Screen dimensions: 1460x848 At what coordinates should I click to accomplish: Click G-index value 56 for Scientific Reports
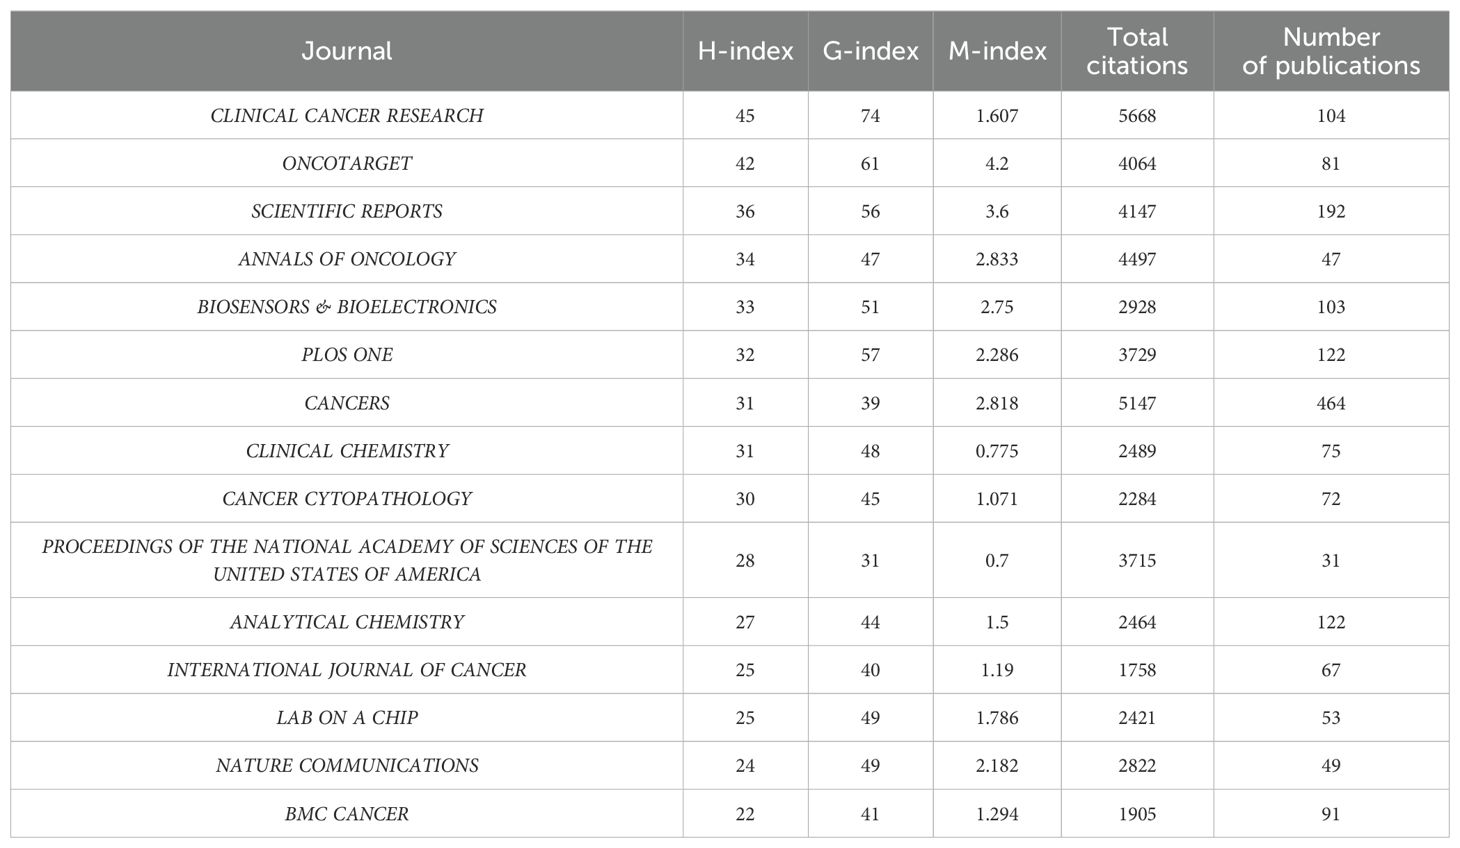click(x=870, y=212)
